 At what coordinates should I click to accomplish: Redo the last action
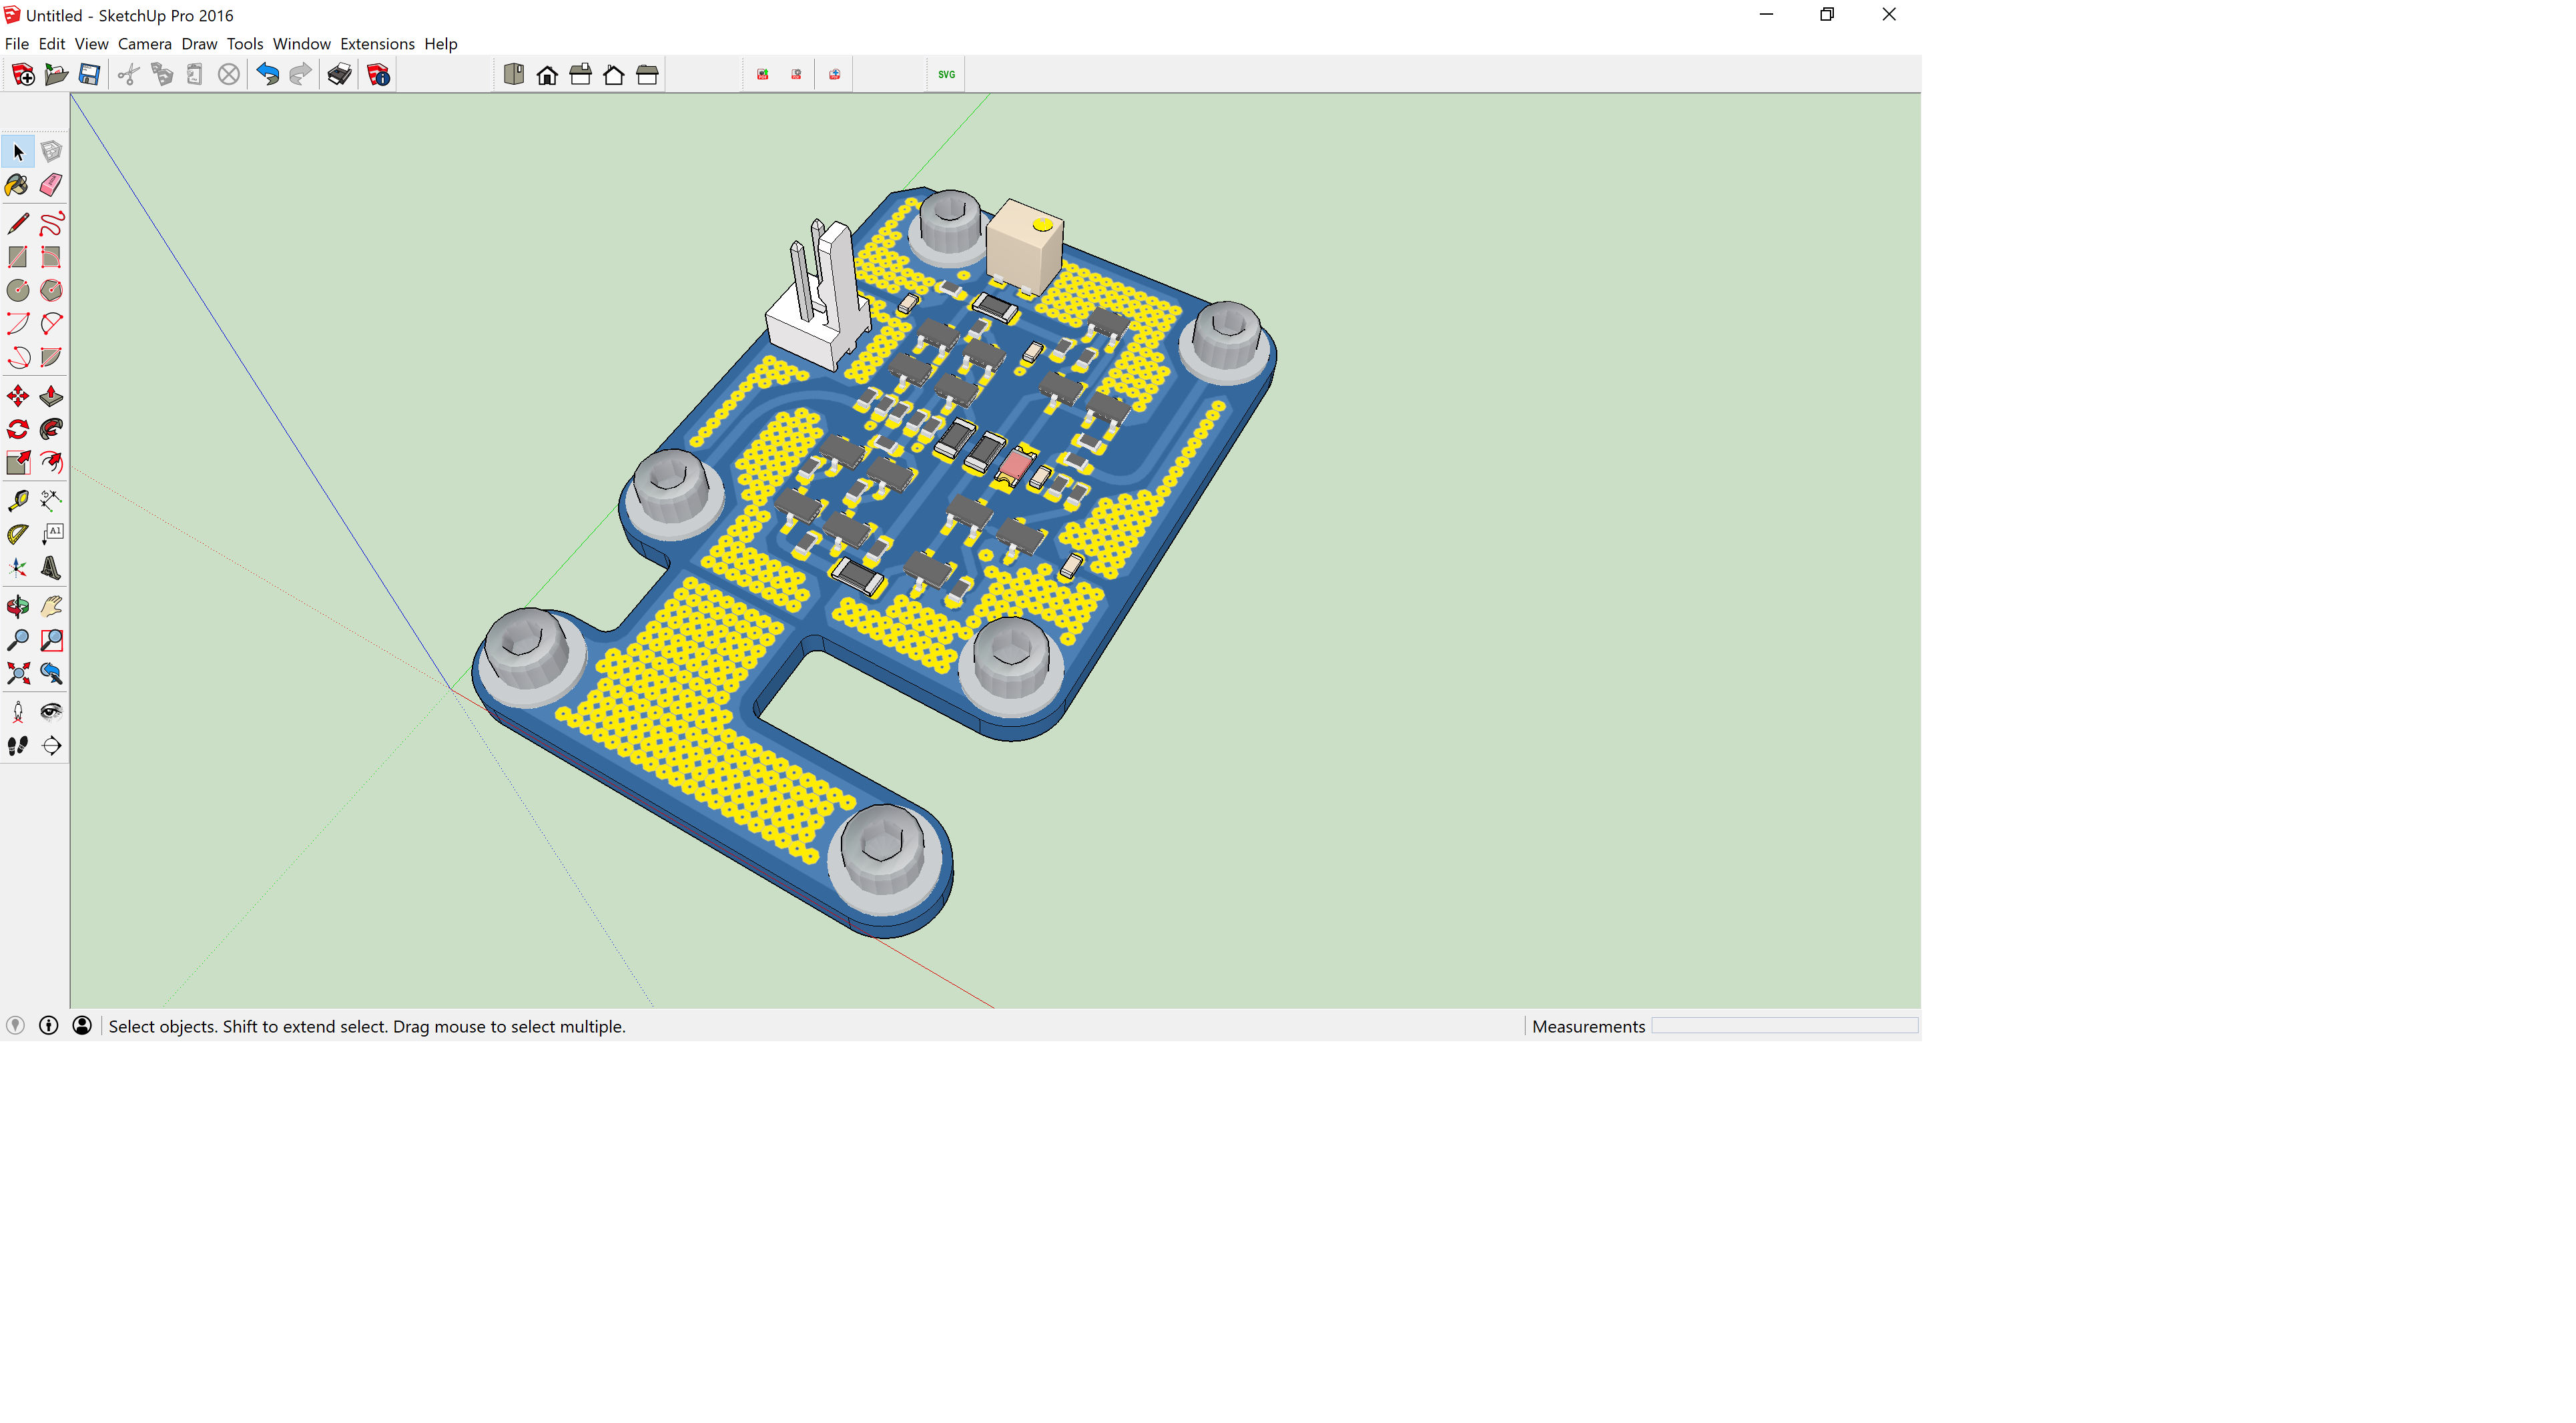click(x=300, y=75)
